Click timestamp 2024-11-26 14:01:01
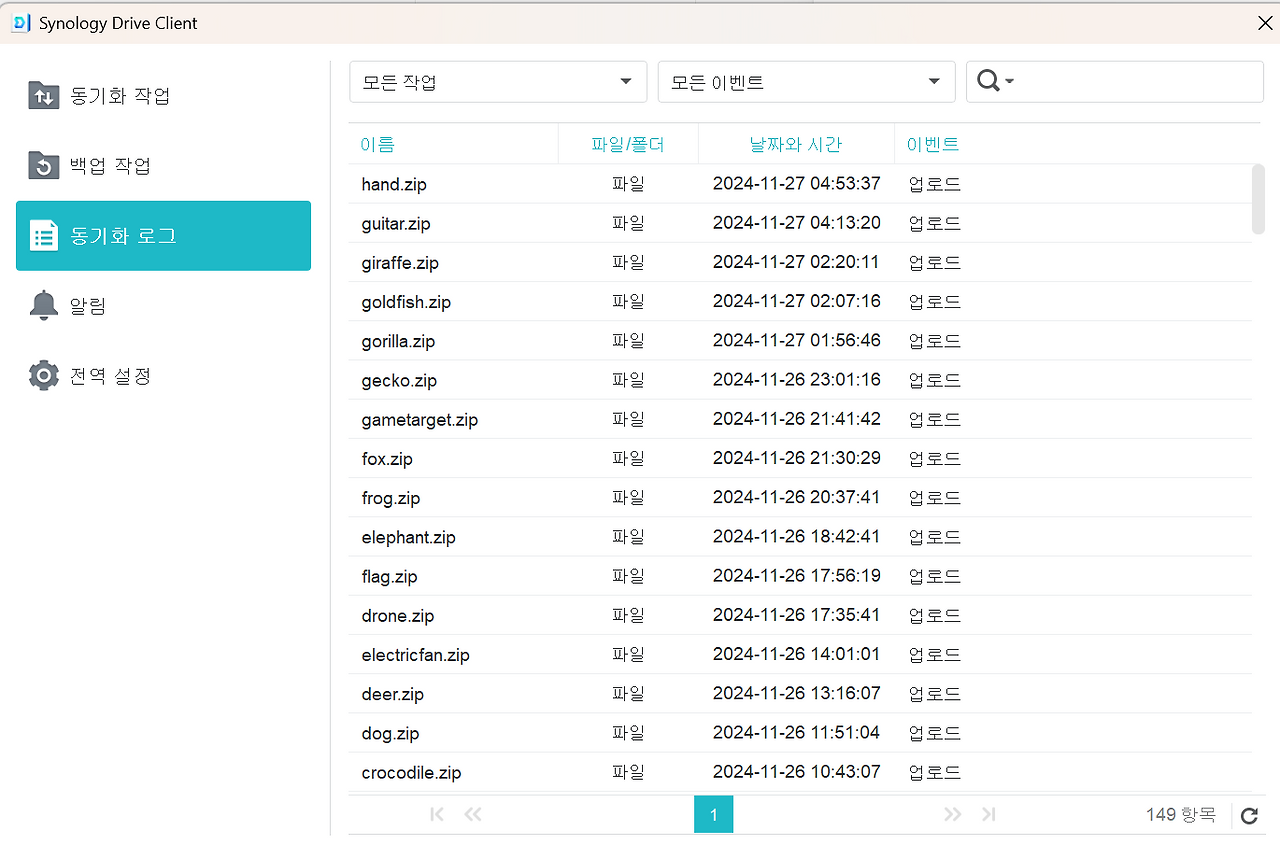Viewport: 1280px width, 845px height. point(797,654)
